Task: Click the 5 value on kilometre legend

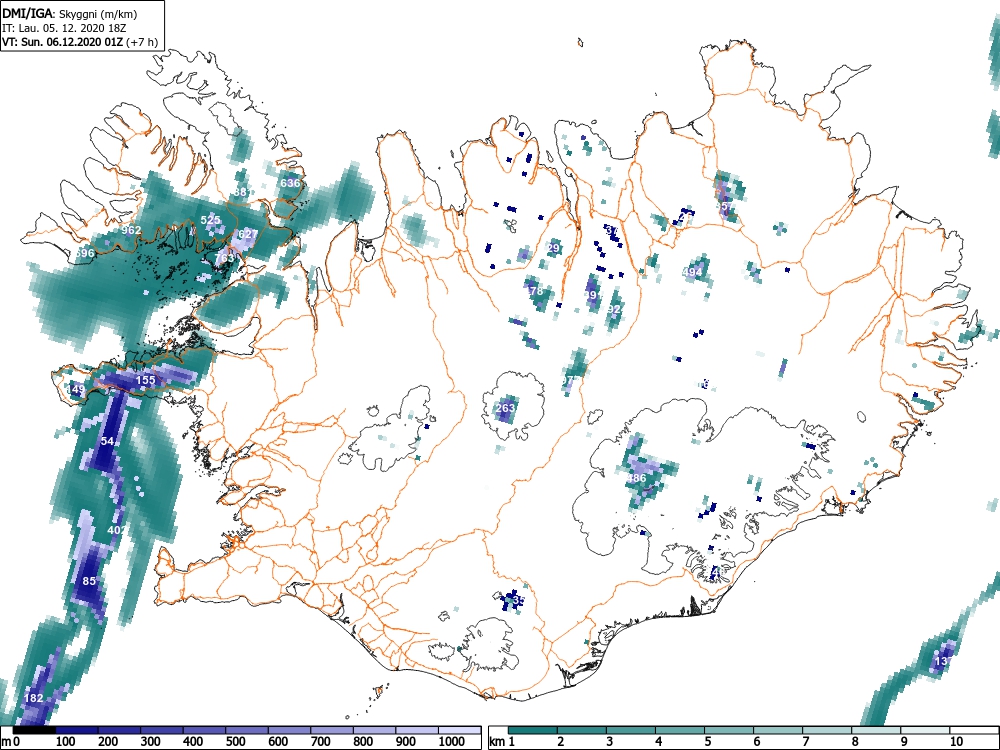Action: tap(708, 742)
